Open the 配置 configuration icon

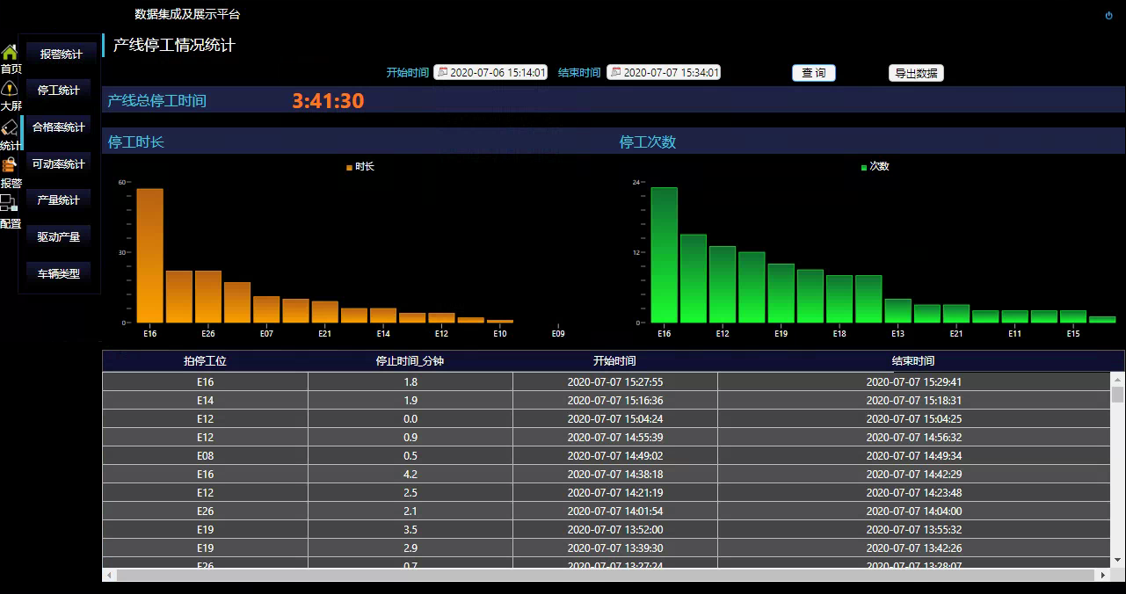pos(10,204)
